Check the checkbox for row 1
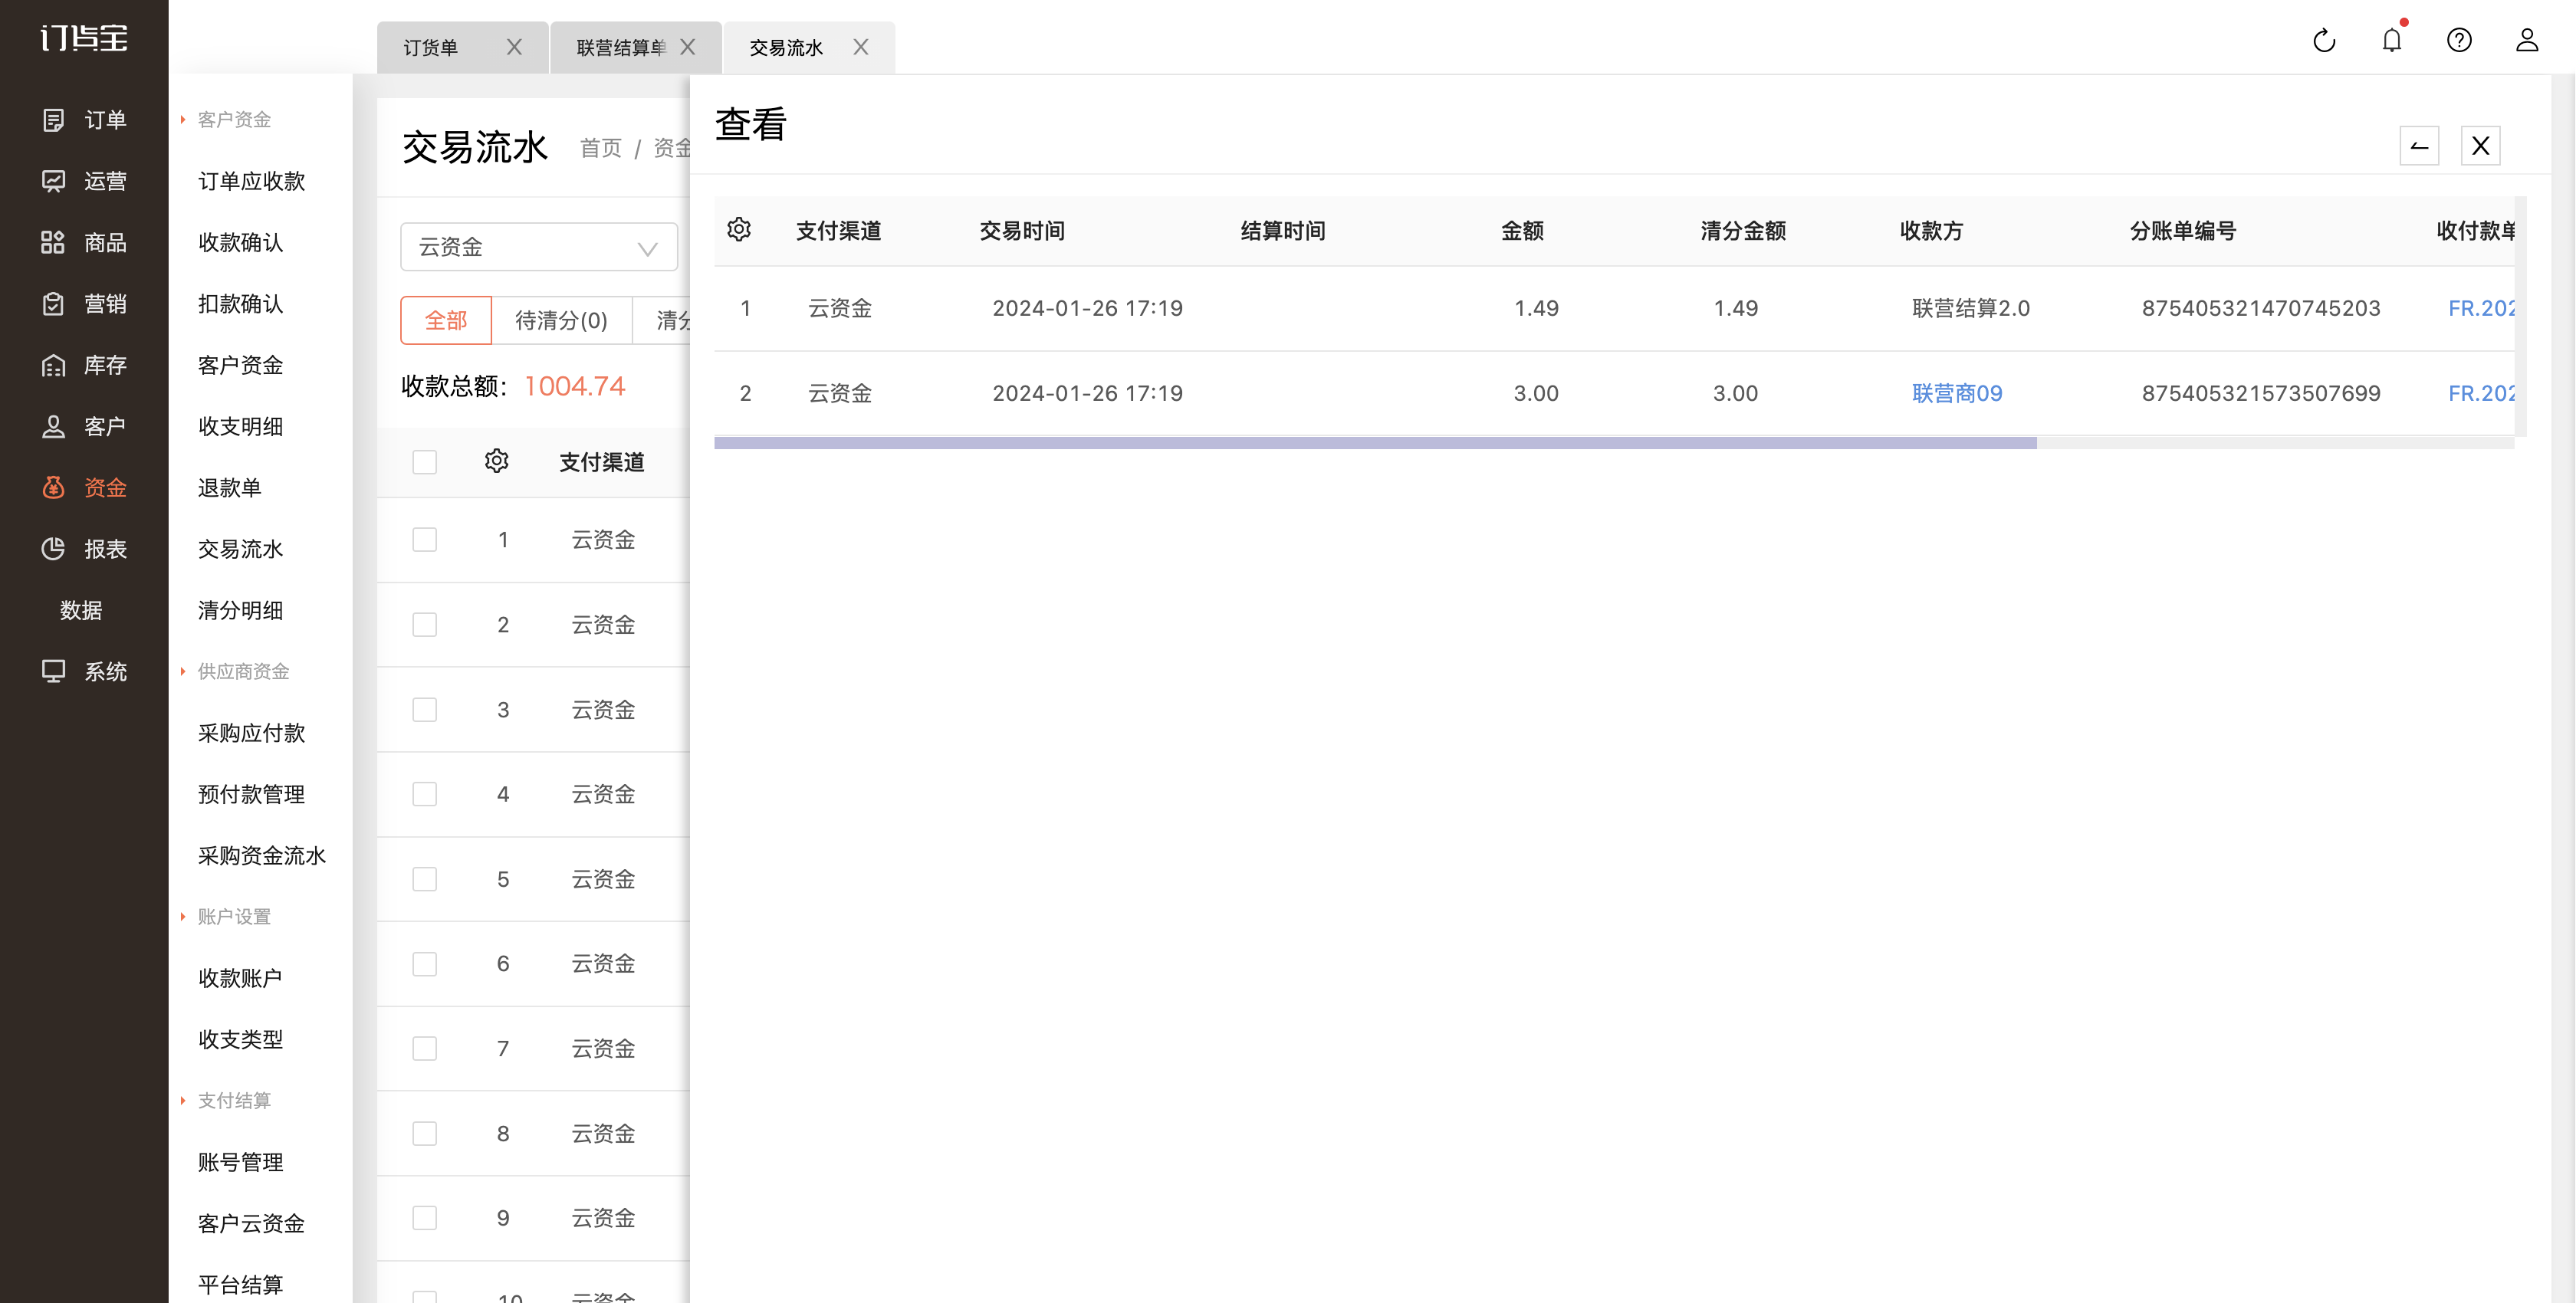Image resolution: width=2576 pixels, height=1303 pixels. [x=425, y=540]
